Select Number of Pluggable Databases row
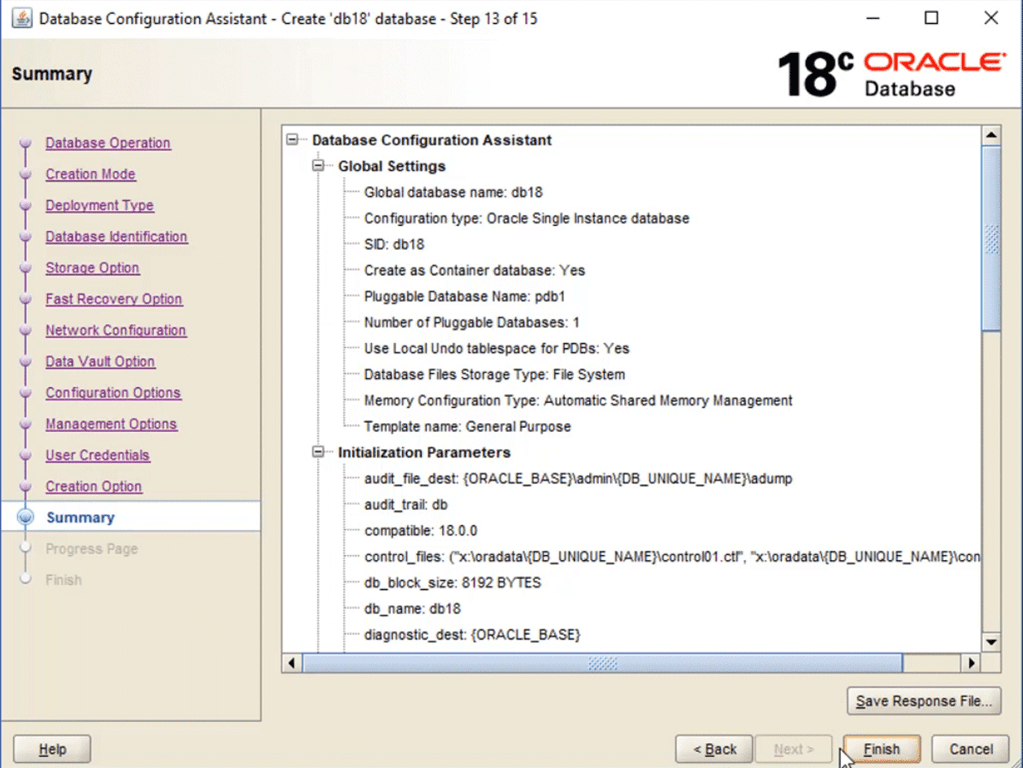 (x=472, y=323)
